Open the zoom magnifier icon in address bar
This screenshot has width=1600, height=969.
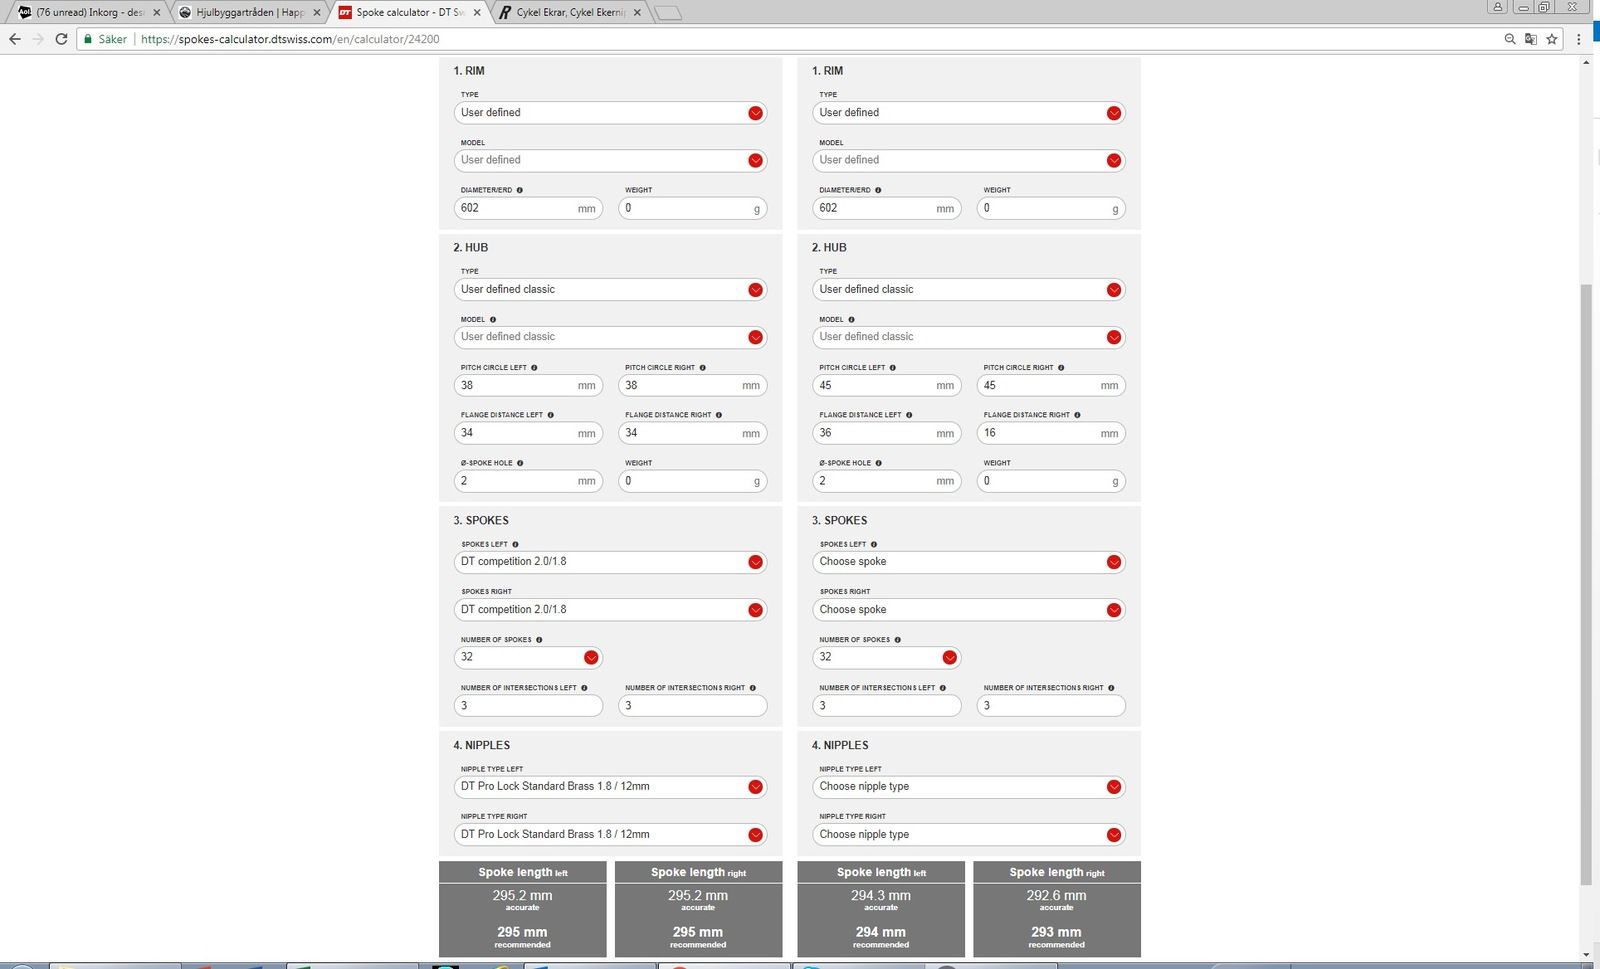(1510, 39)
